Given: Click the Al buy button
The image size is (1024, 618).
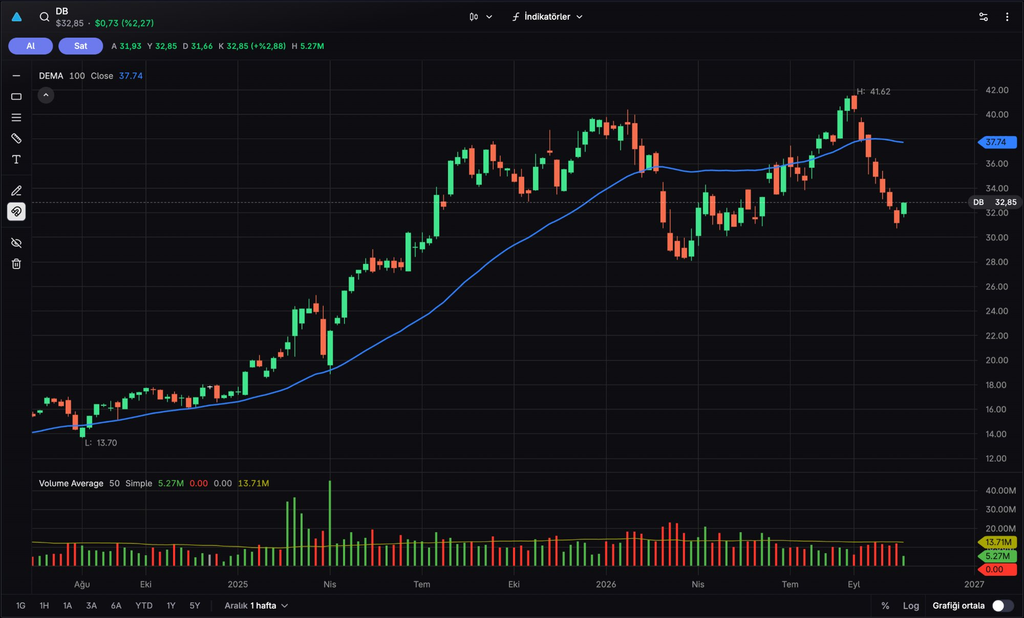Looking at the screenshot, I should 31,46.
